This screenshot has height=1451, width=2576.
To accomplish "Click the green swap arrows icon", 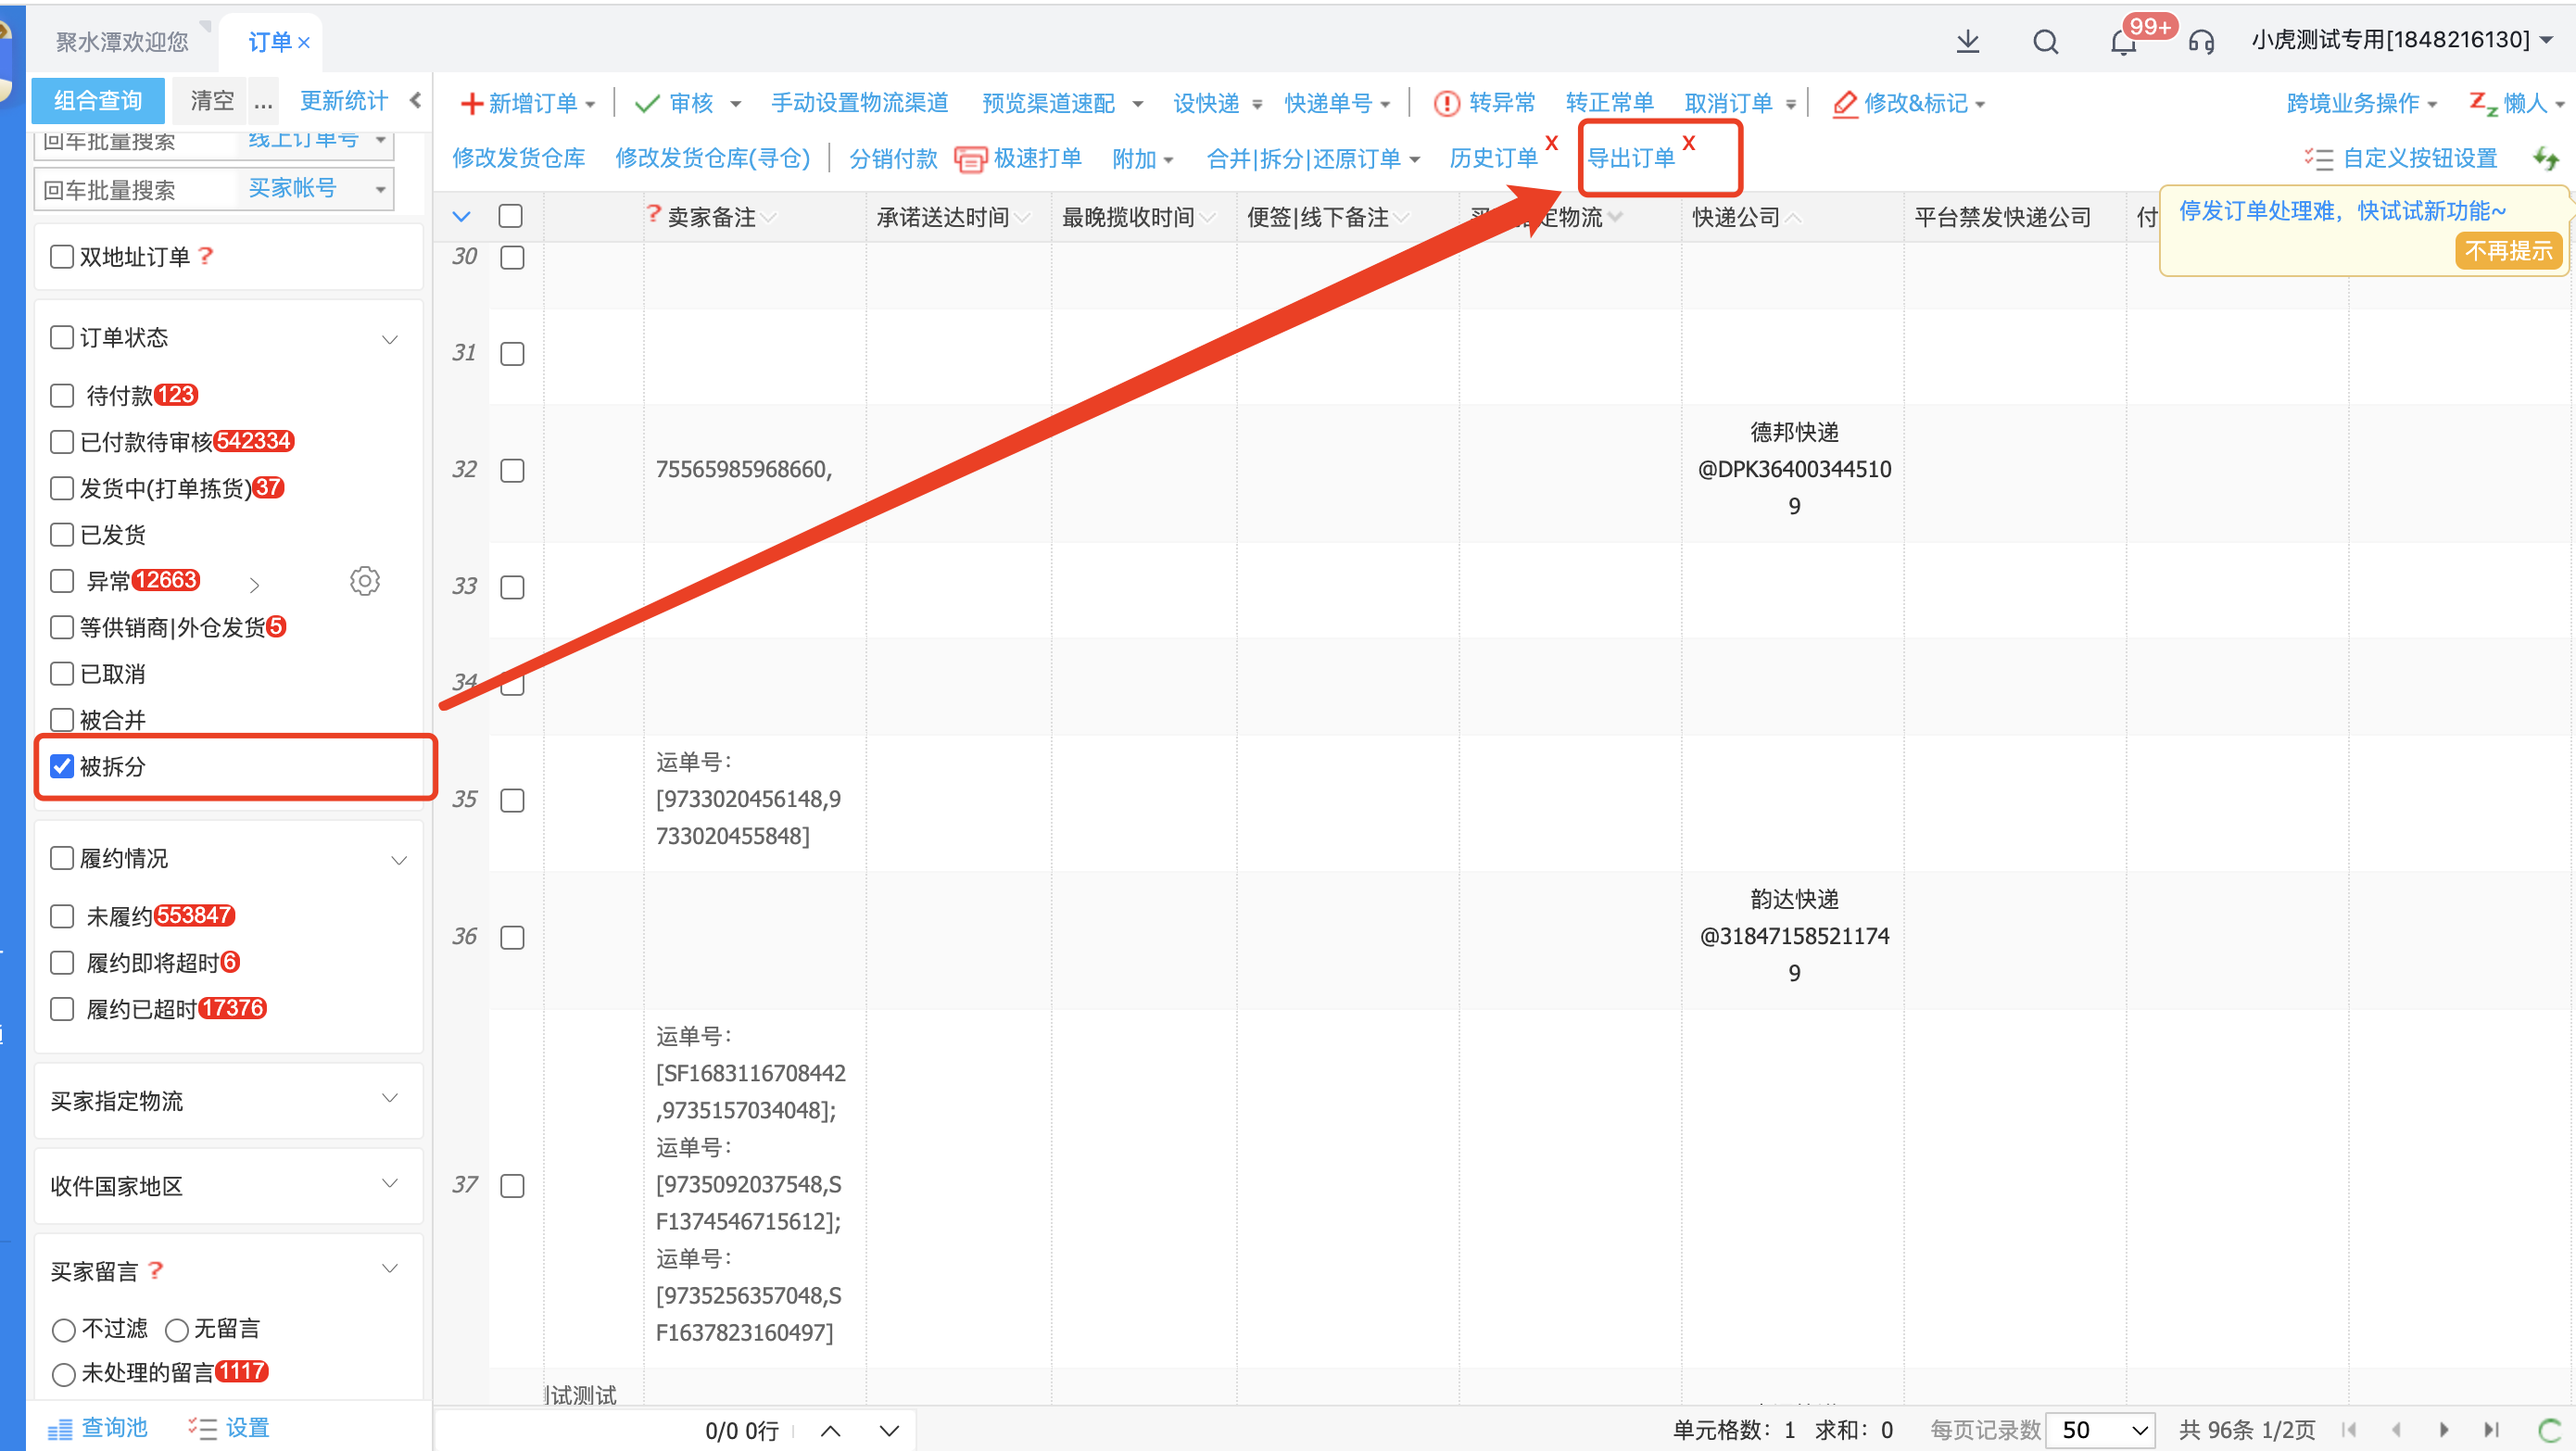I will coord(2546,158).
